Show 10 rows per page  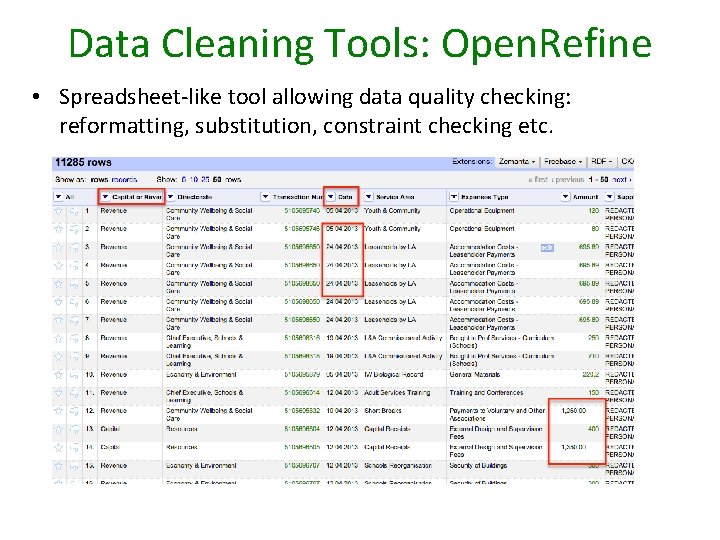tap(194, 180)
